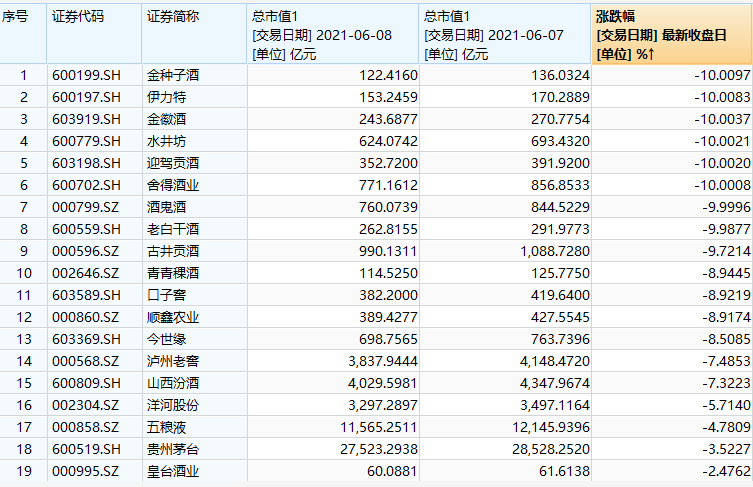The width and height of the screenshot is (753, 487).
Task: Select stock code 000596.SZ
Action: click(x=85, y=251)
